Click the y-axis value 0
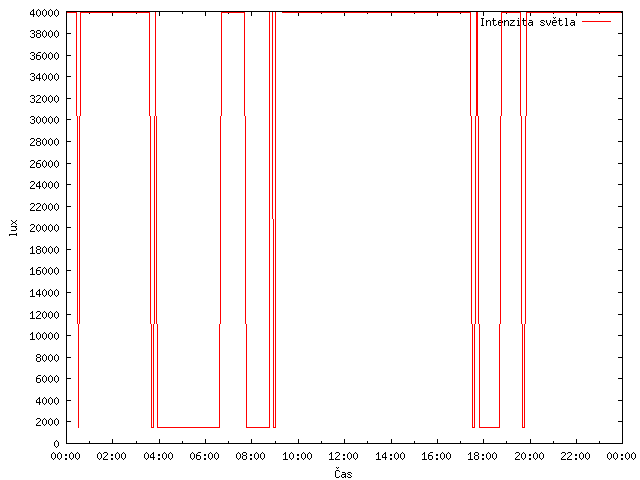Screen dimensions: 640x480 pyautogui.click(x=56, y=444)
